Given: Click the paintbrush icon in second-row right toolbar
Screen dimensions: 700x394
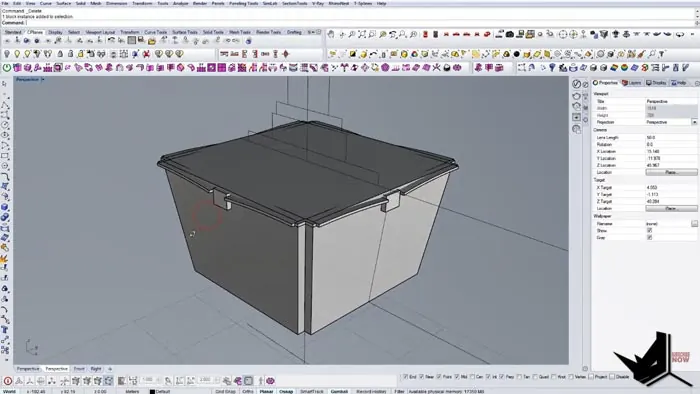Looking at the screenshot, I should (642, 54).
